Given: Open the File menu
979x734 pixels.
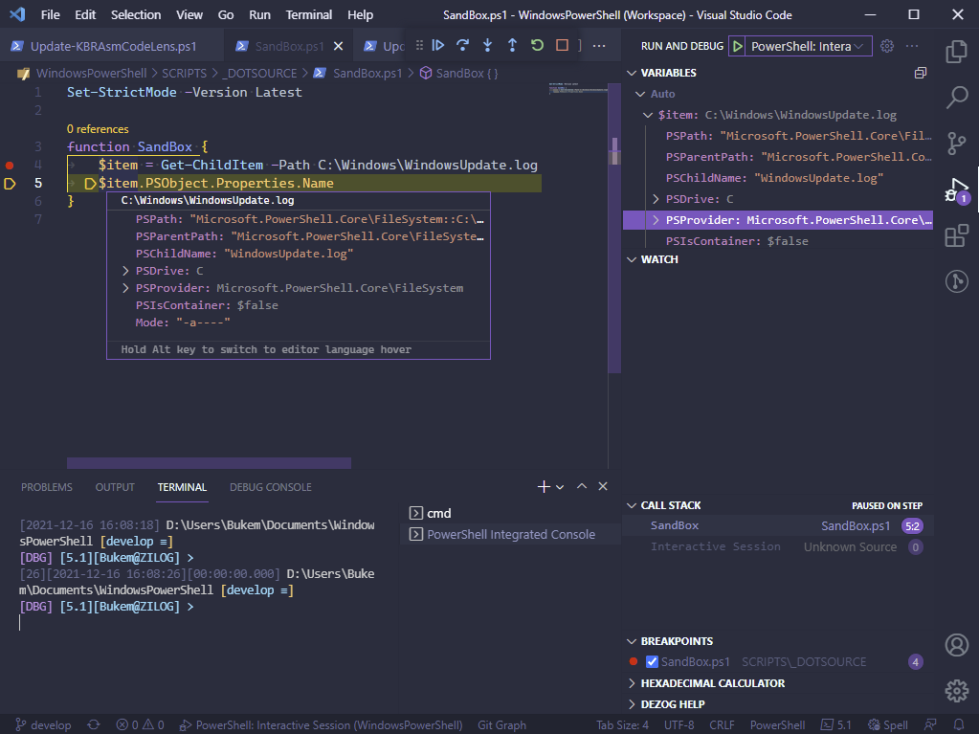Looking at the screenshot, I should (50, 15).
